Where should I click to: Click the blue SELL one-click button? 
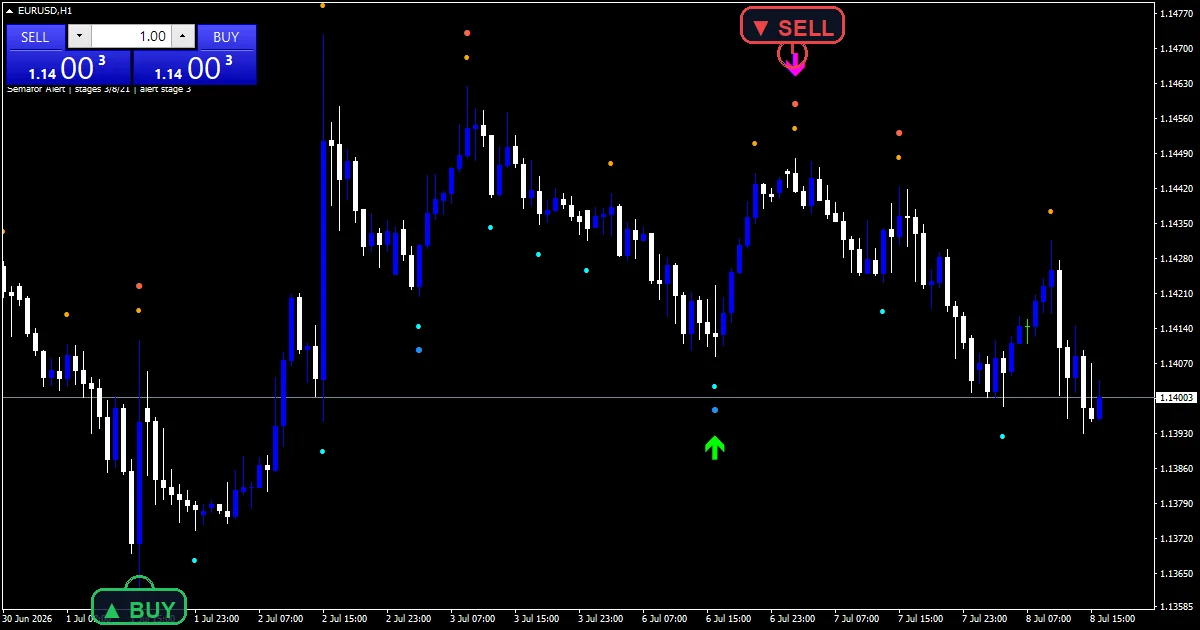point(35,37)
